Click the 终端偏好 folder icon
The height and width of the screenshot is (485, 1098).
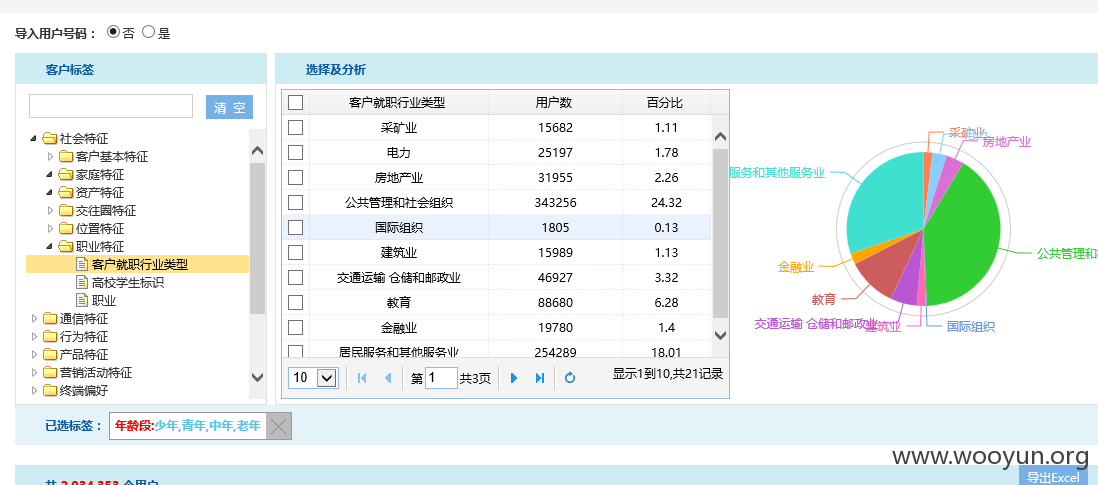50,391
